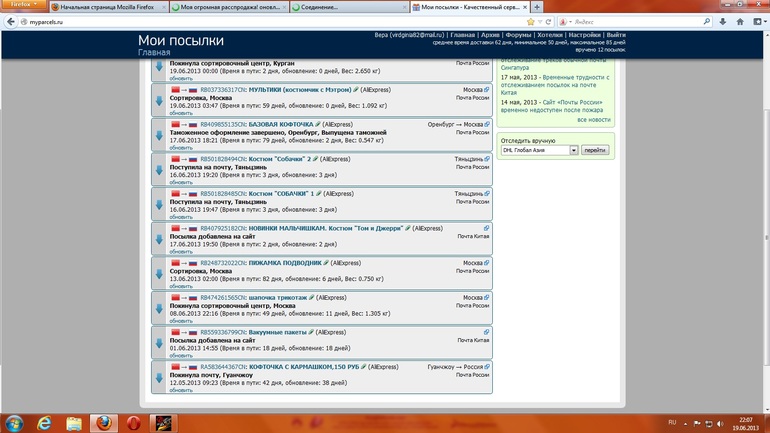The width and height of the screenshot is (770, 433).
Task: Click the pencil icon beside Костюм "Собачки" 2
Action: [x=316, y=159]
